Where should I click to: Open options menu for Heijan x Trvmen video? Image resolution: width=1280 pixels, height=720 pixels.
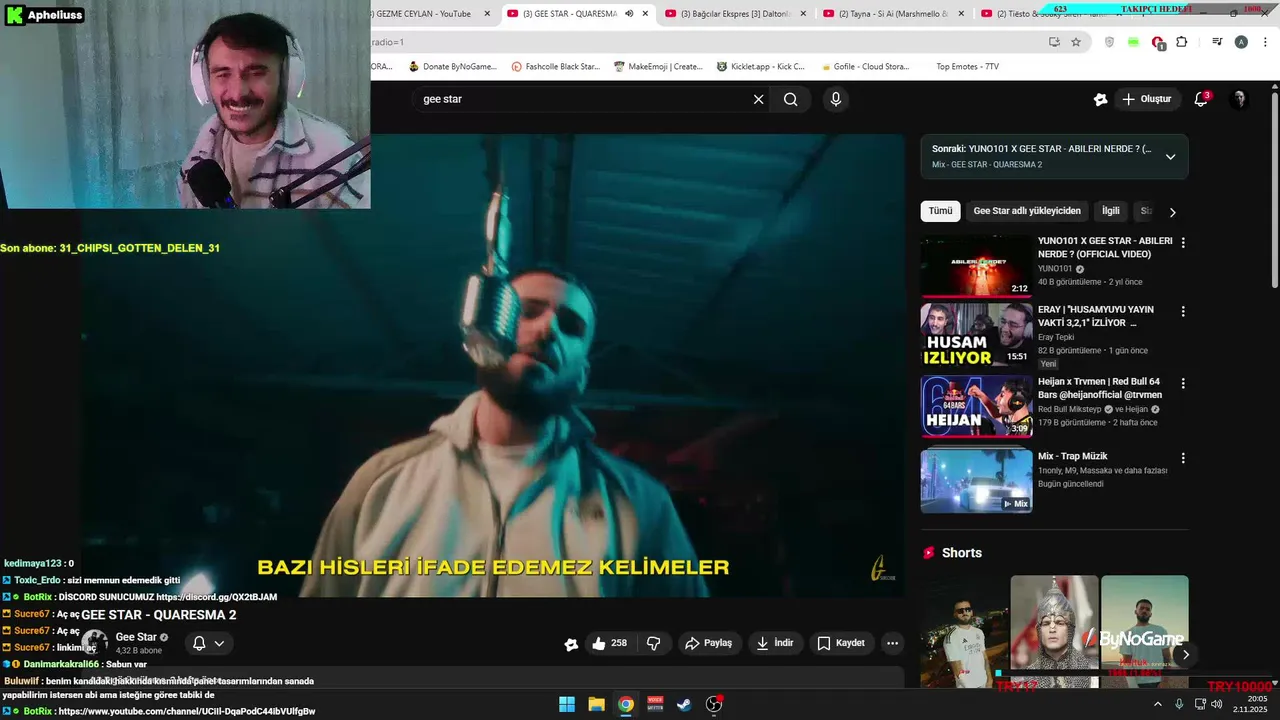pyautogui.click(x=1183, y=383)
